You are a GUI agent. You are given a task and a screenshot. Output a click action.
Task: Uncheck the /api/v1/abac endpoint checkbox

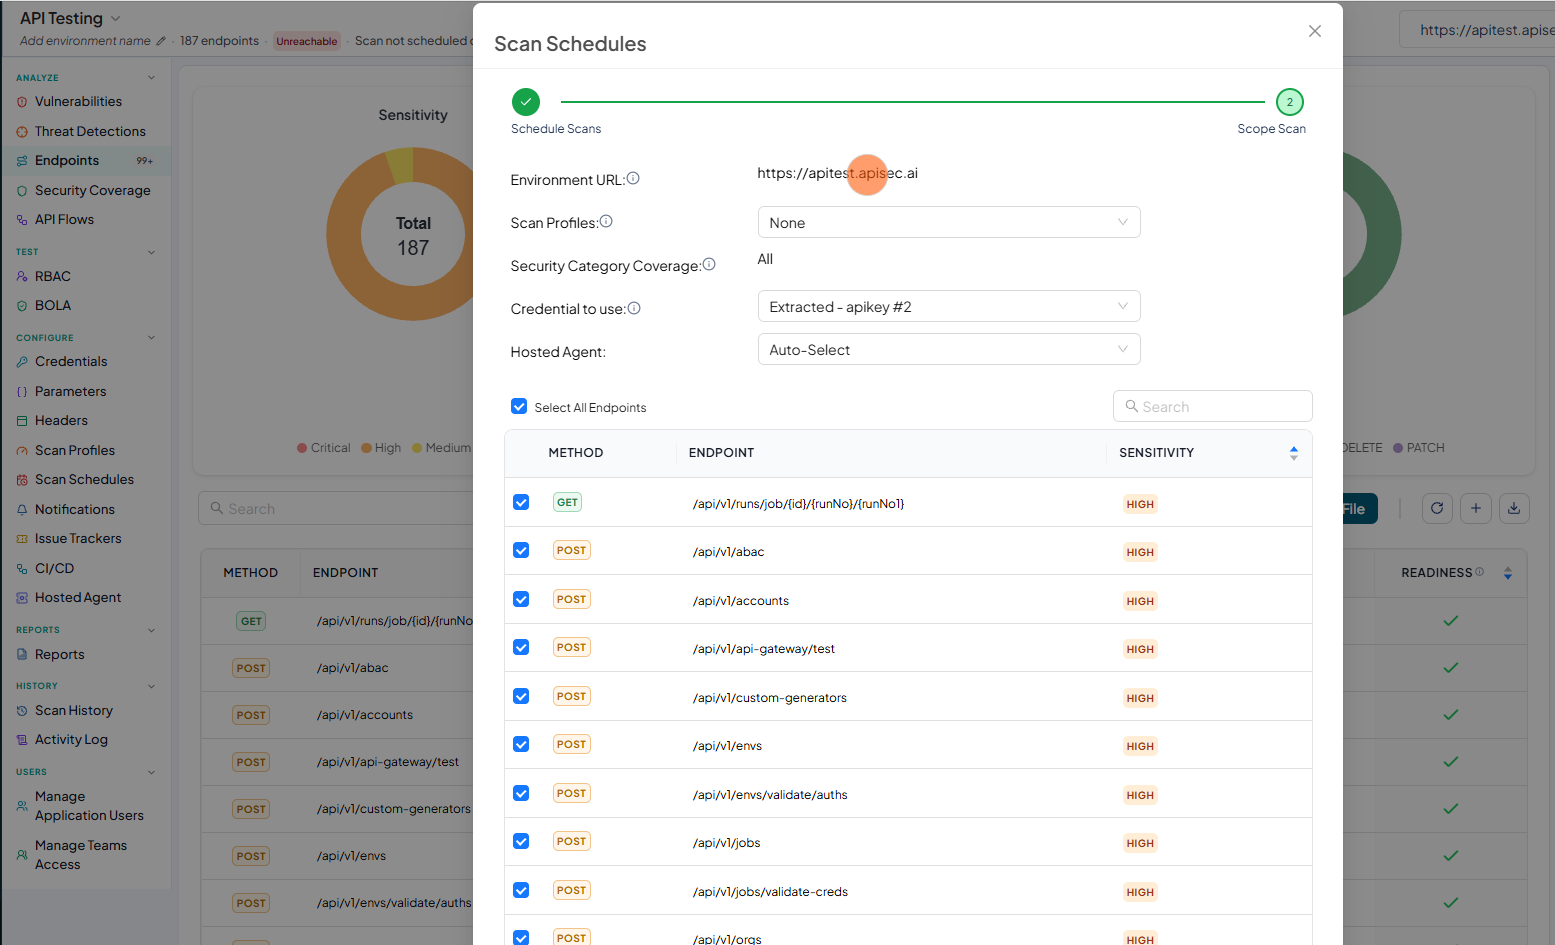tap(521, 550)
